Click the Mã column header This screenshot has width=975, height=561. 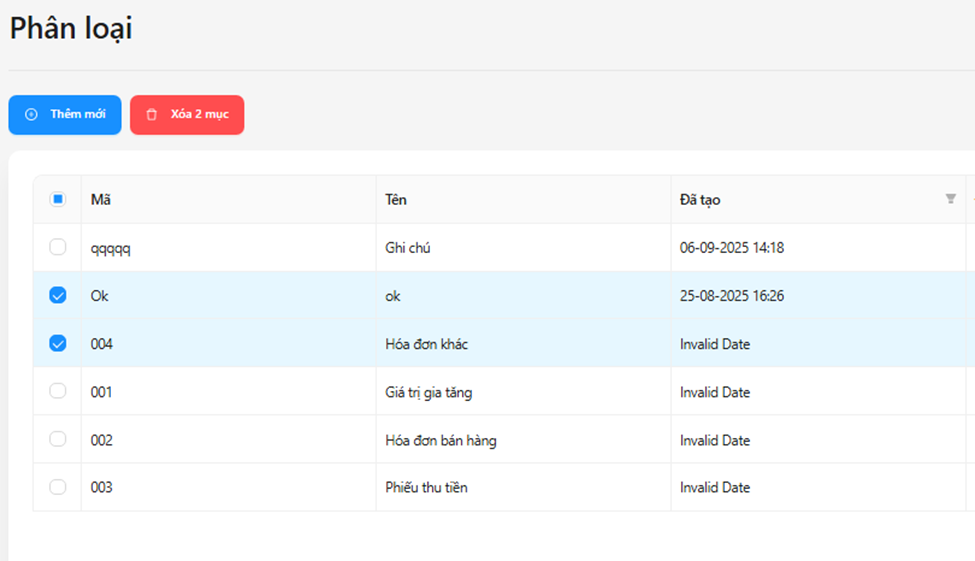101,199
